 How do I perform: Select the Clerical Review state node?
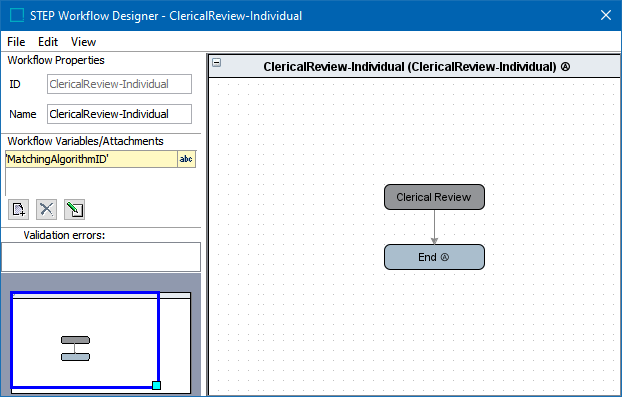(x=434, y=197)
